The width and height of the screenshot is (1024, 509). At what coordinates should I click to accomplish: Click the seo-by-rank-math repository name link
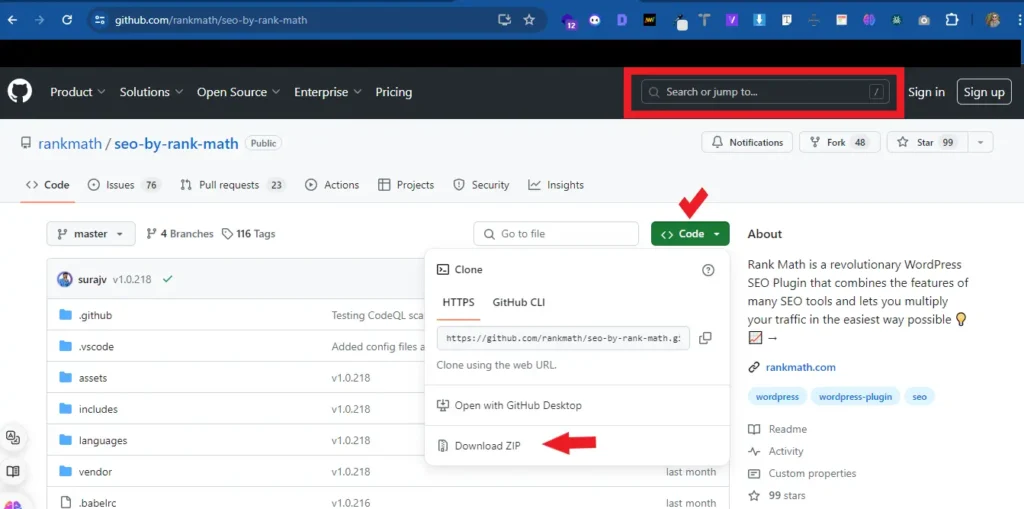click(176, 144)
